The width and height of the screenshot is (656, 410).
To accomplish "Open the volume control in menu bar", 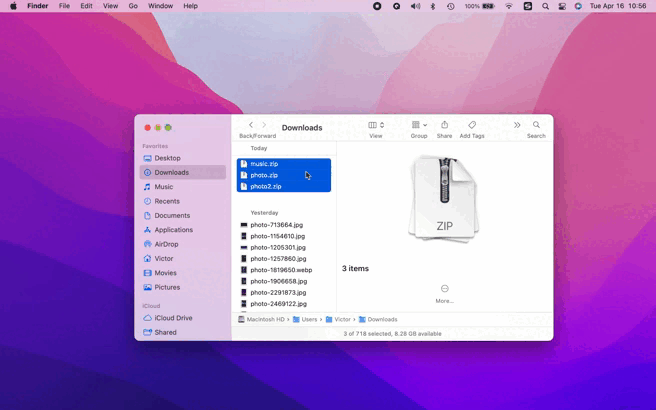I will tap(415, 6).
